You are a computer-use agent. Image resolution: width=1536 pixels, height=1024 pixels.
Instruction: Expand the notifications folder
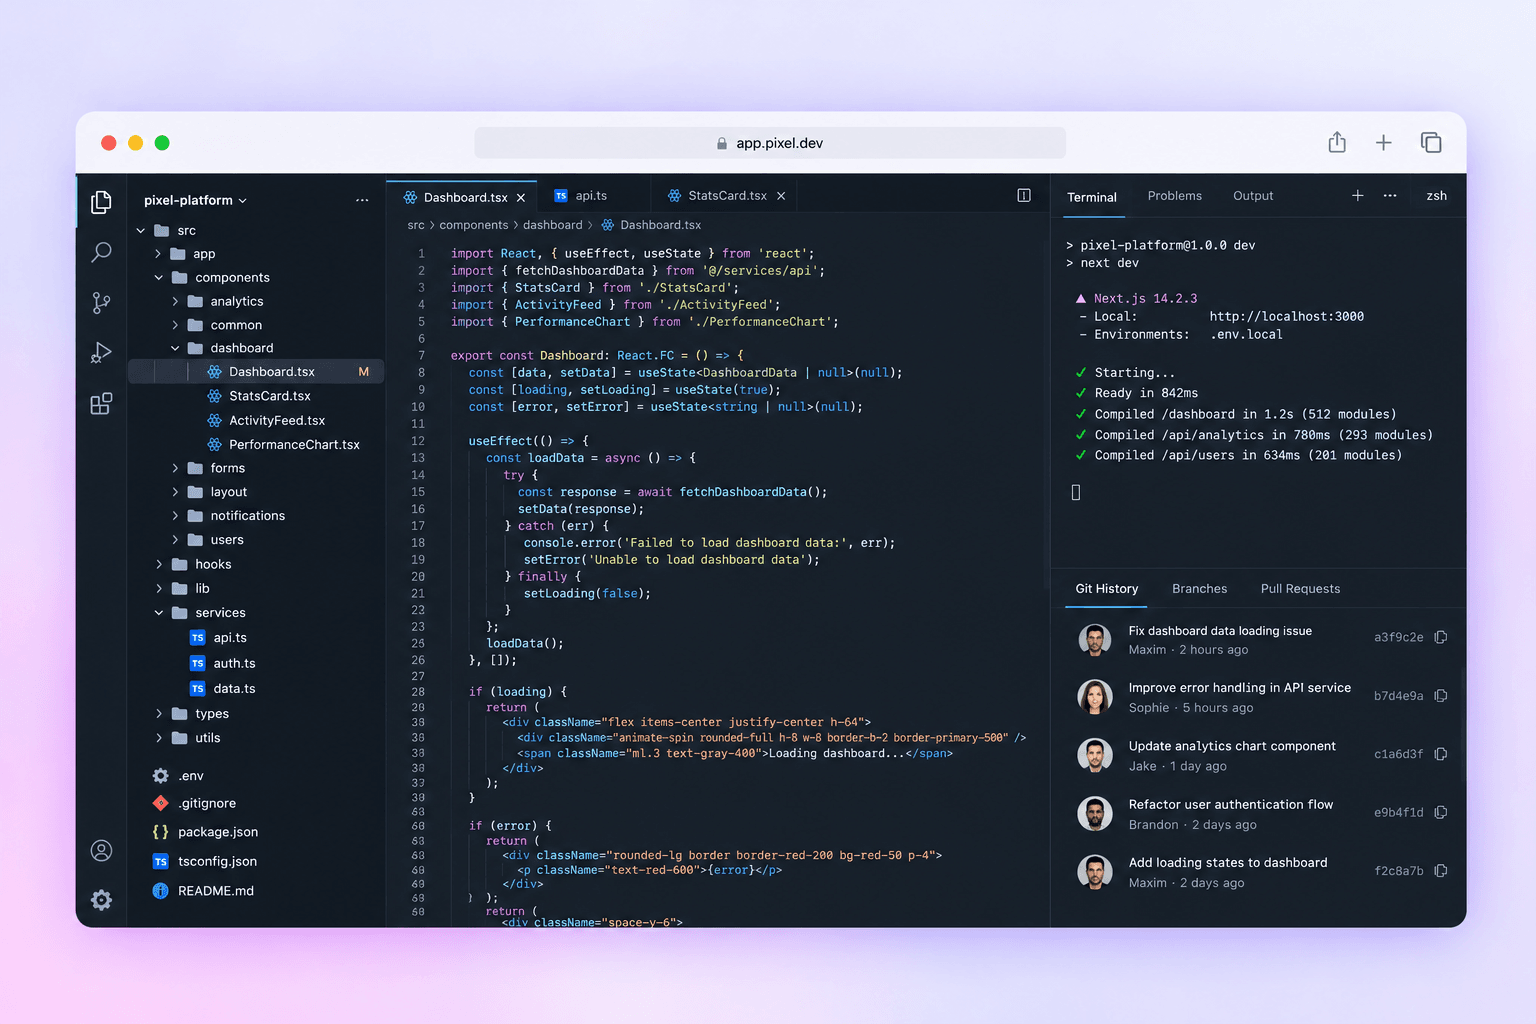click(x=175, y=516)
